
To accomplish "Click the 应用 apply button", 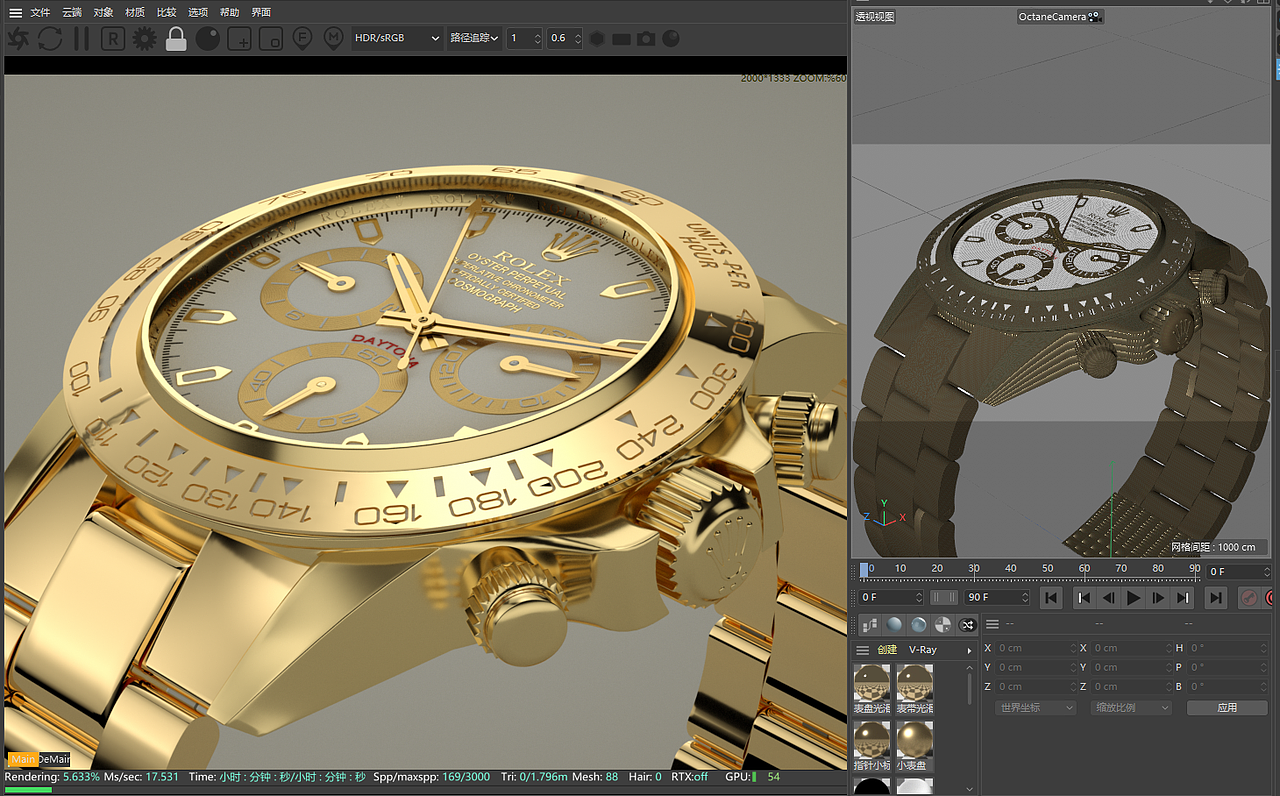I will point(1227,707).
